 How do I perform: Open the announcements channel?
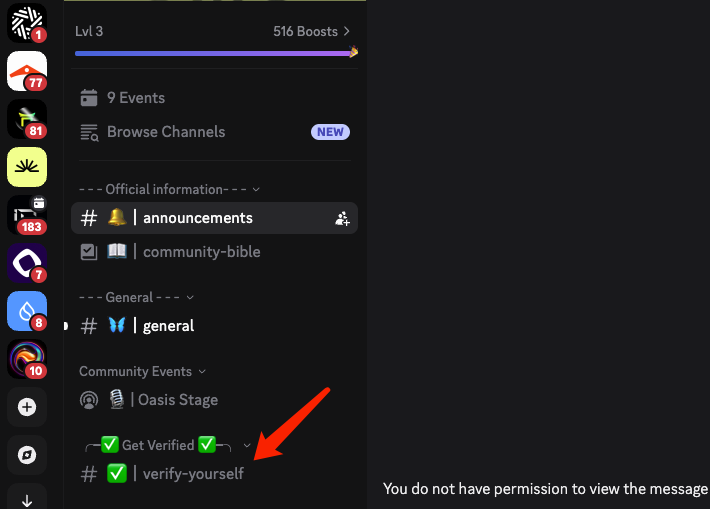(x=198, y=218)
